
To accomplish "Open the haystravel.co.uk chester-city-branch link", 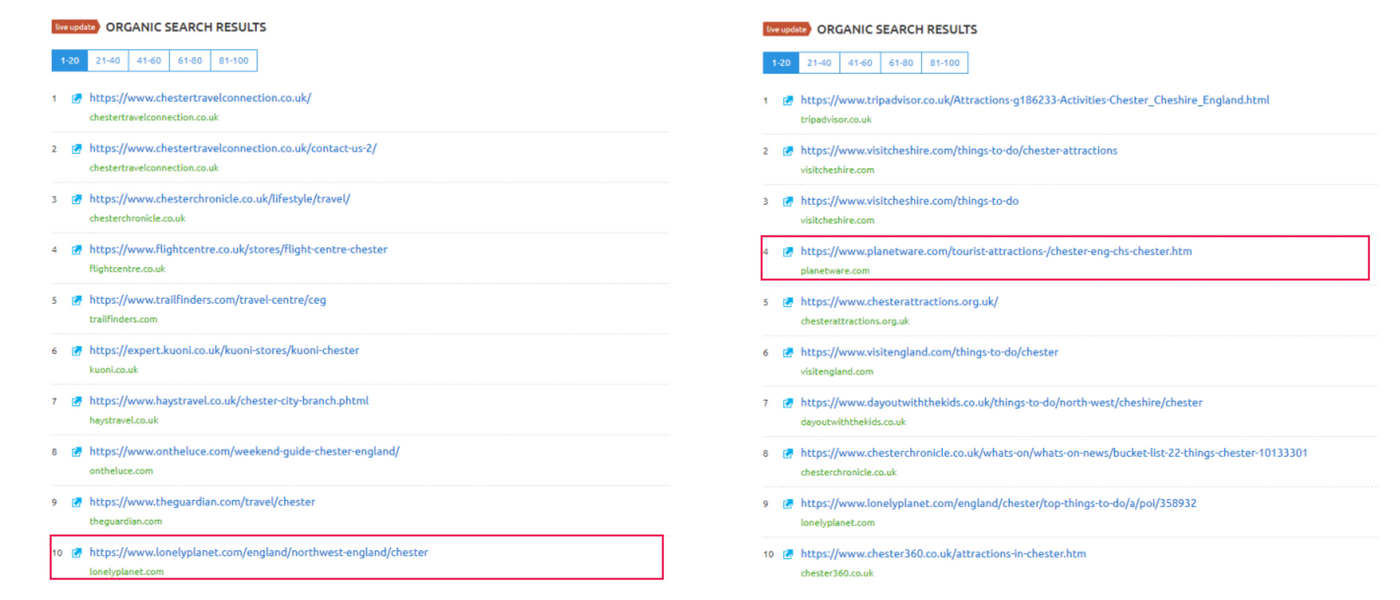I will [x=228, y=401].
